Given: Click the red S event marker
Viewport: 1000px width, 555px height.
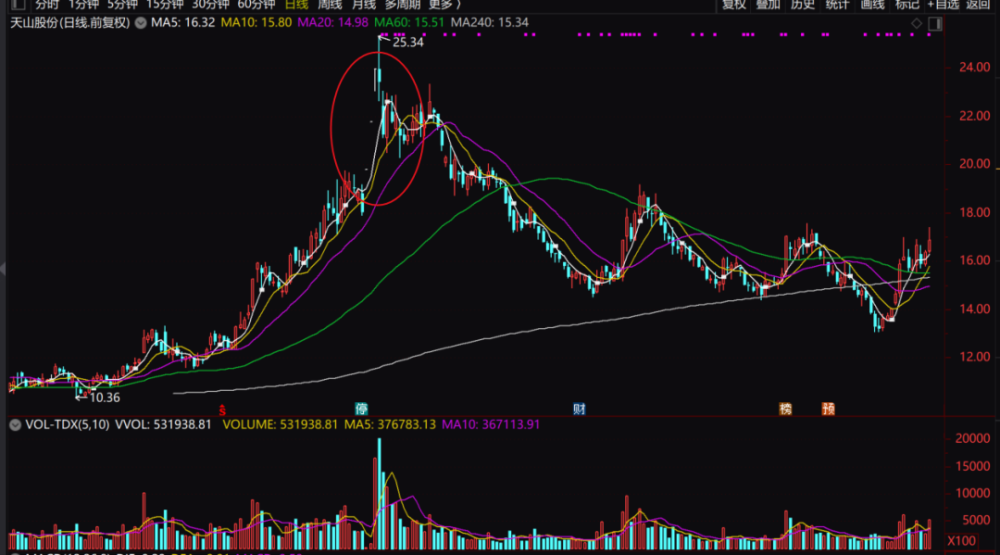Looking at the screenshot, I should (222, 410).
